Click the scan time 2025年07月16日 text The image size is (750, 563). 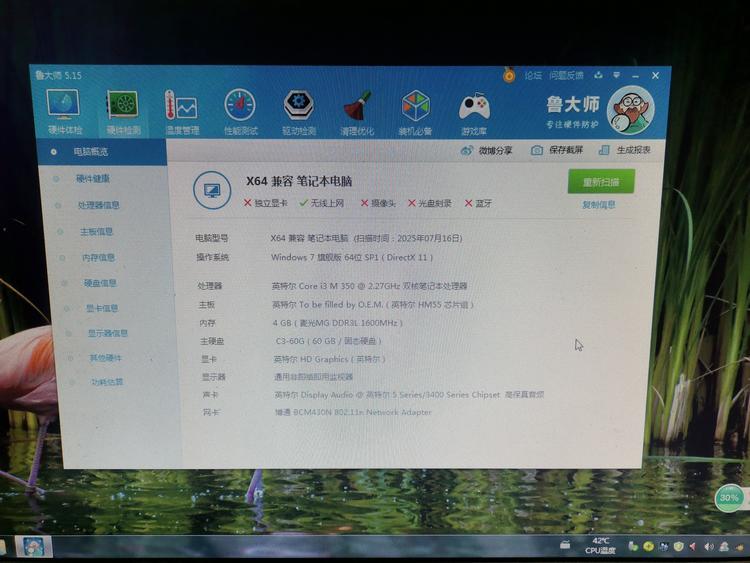430,238
